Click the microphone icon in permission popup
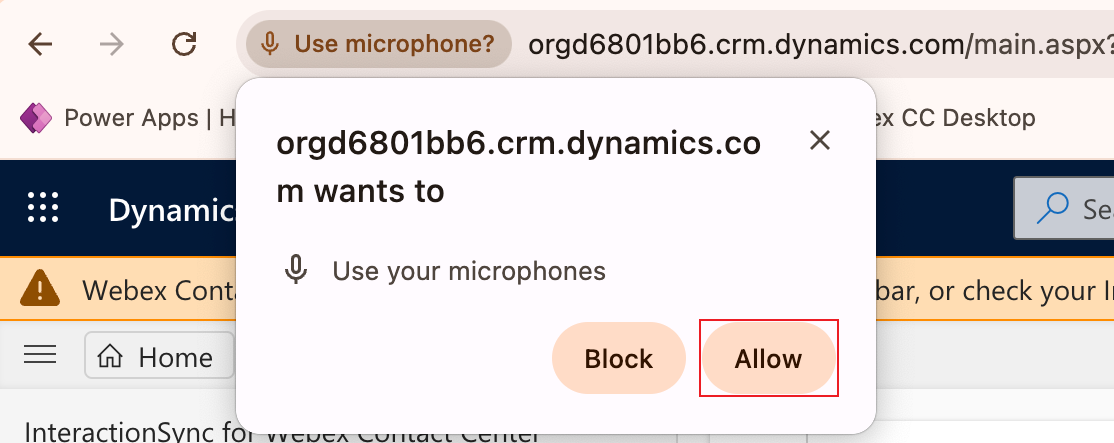Image resolution: width=1114 pixels, height=443 pixels. pyautogui.click(x=296, y=270)
